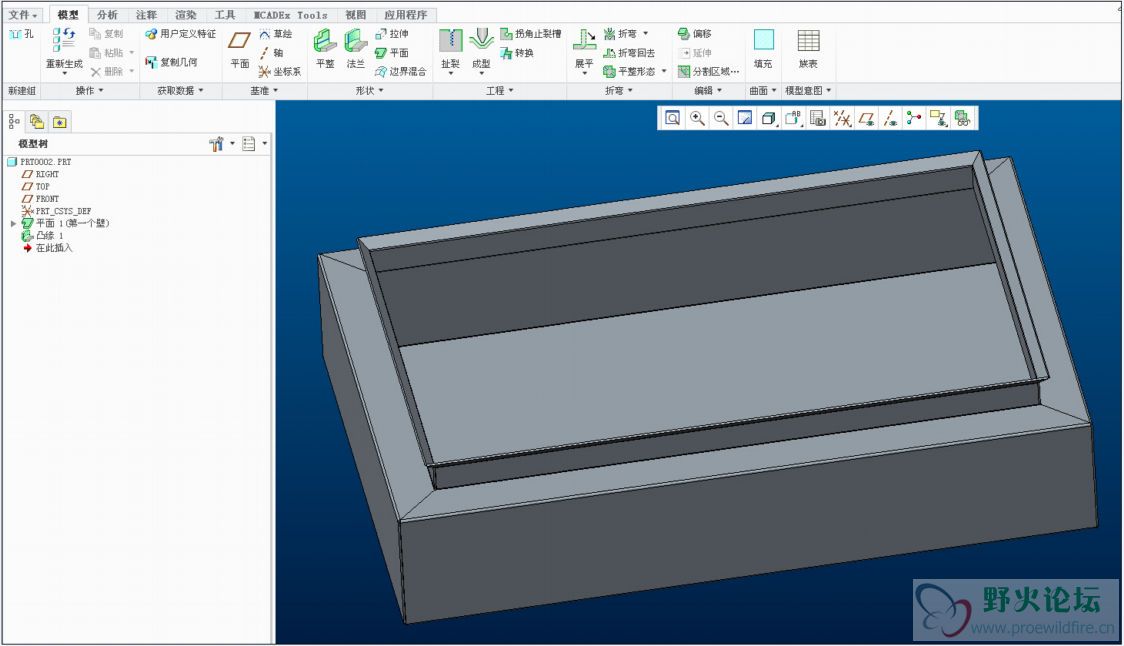Open the display style cube icon
1124x646 pixels.
coord(768,118)
